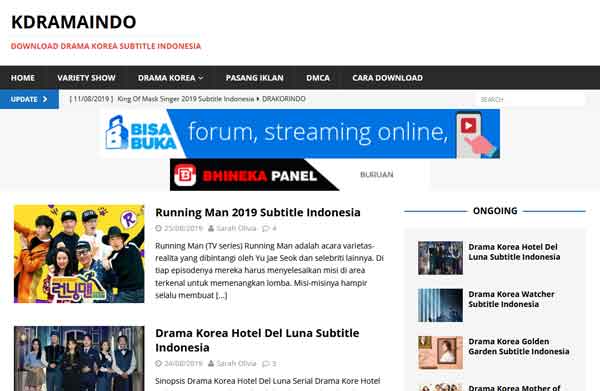Image resolution: width=600 pixels, height=391 pixels.
Task: Open the Hotel Del Luna sidebar thumbnail
Action: (440, 258)
